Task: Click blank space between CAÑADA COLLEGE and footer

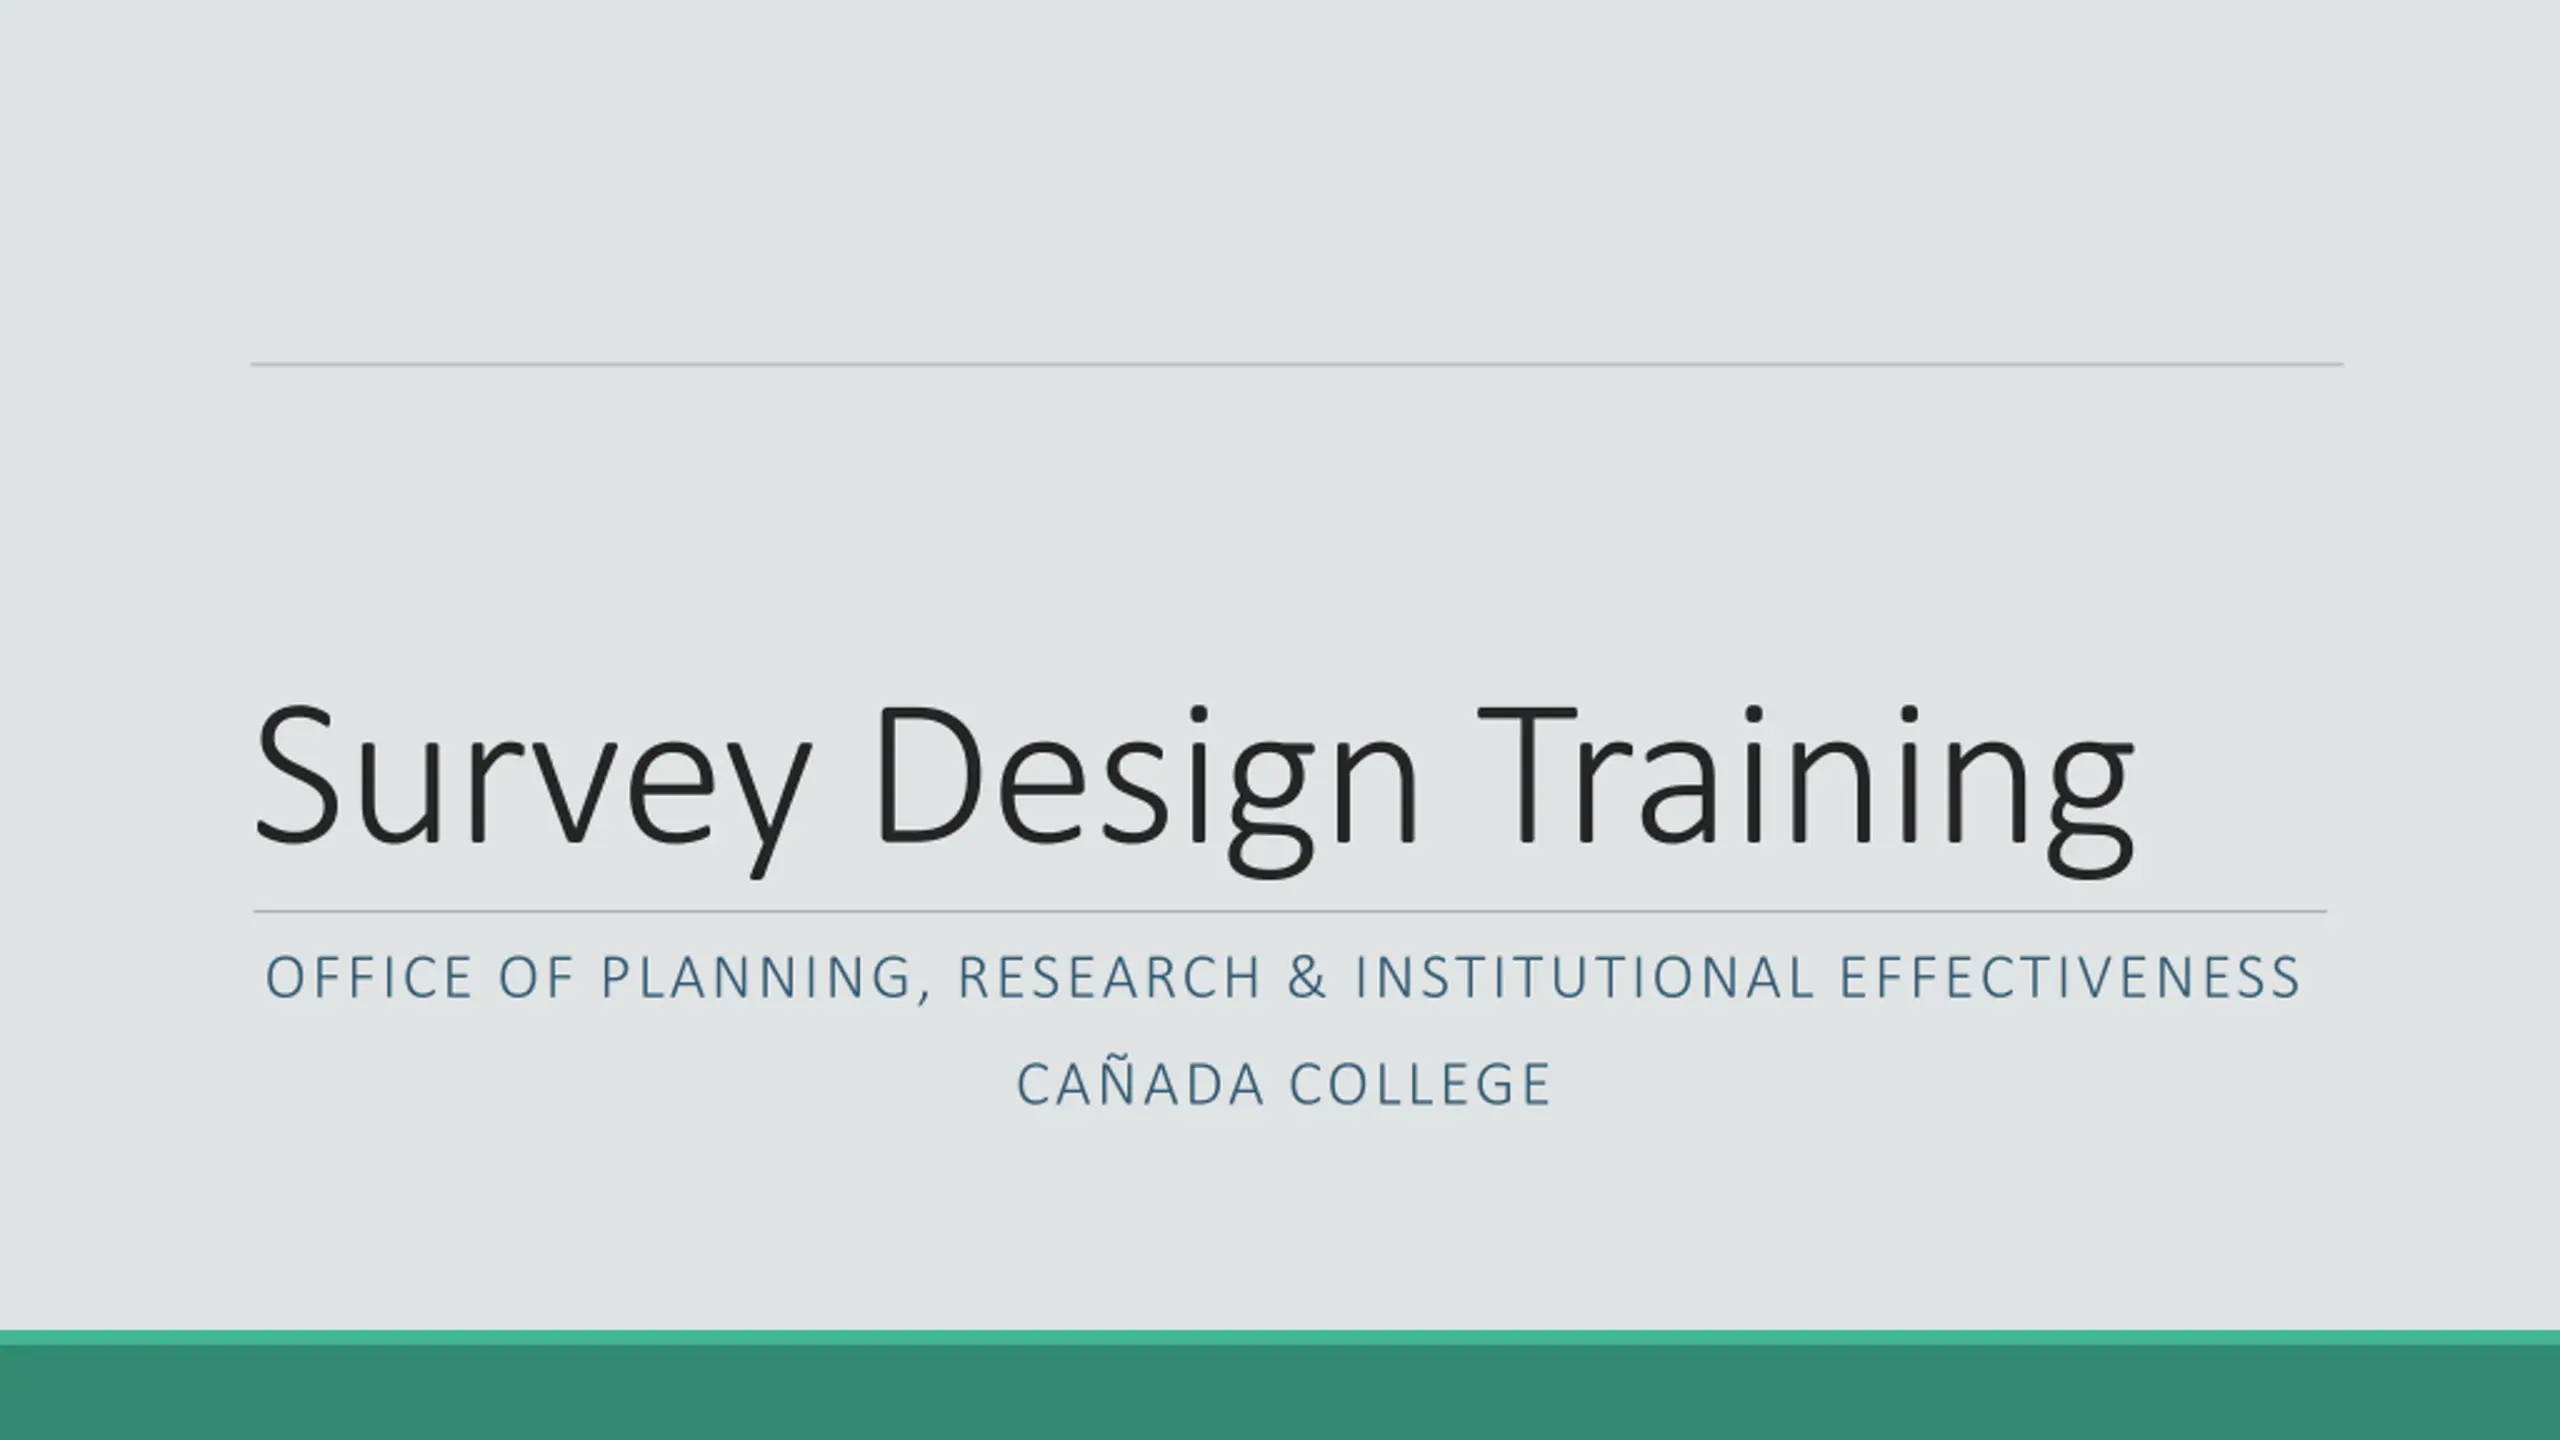Action: click(x=1280, y=1220)
